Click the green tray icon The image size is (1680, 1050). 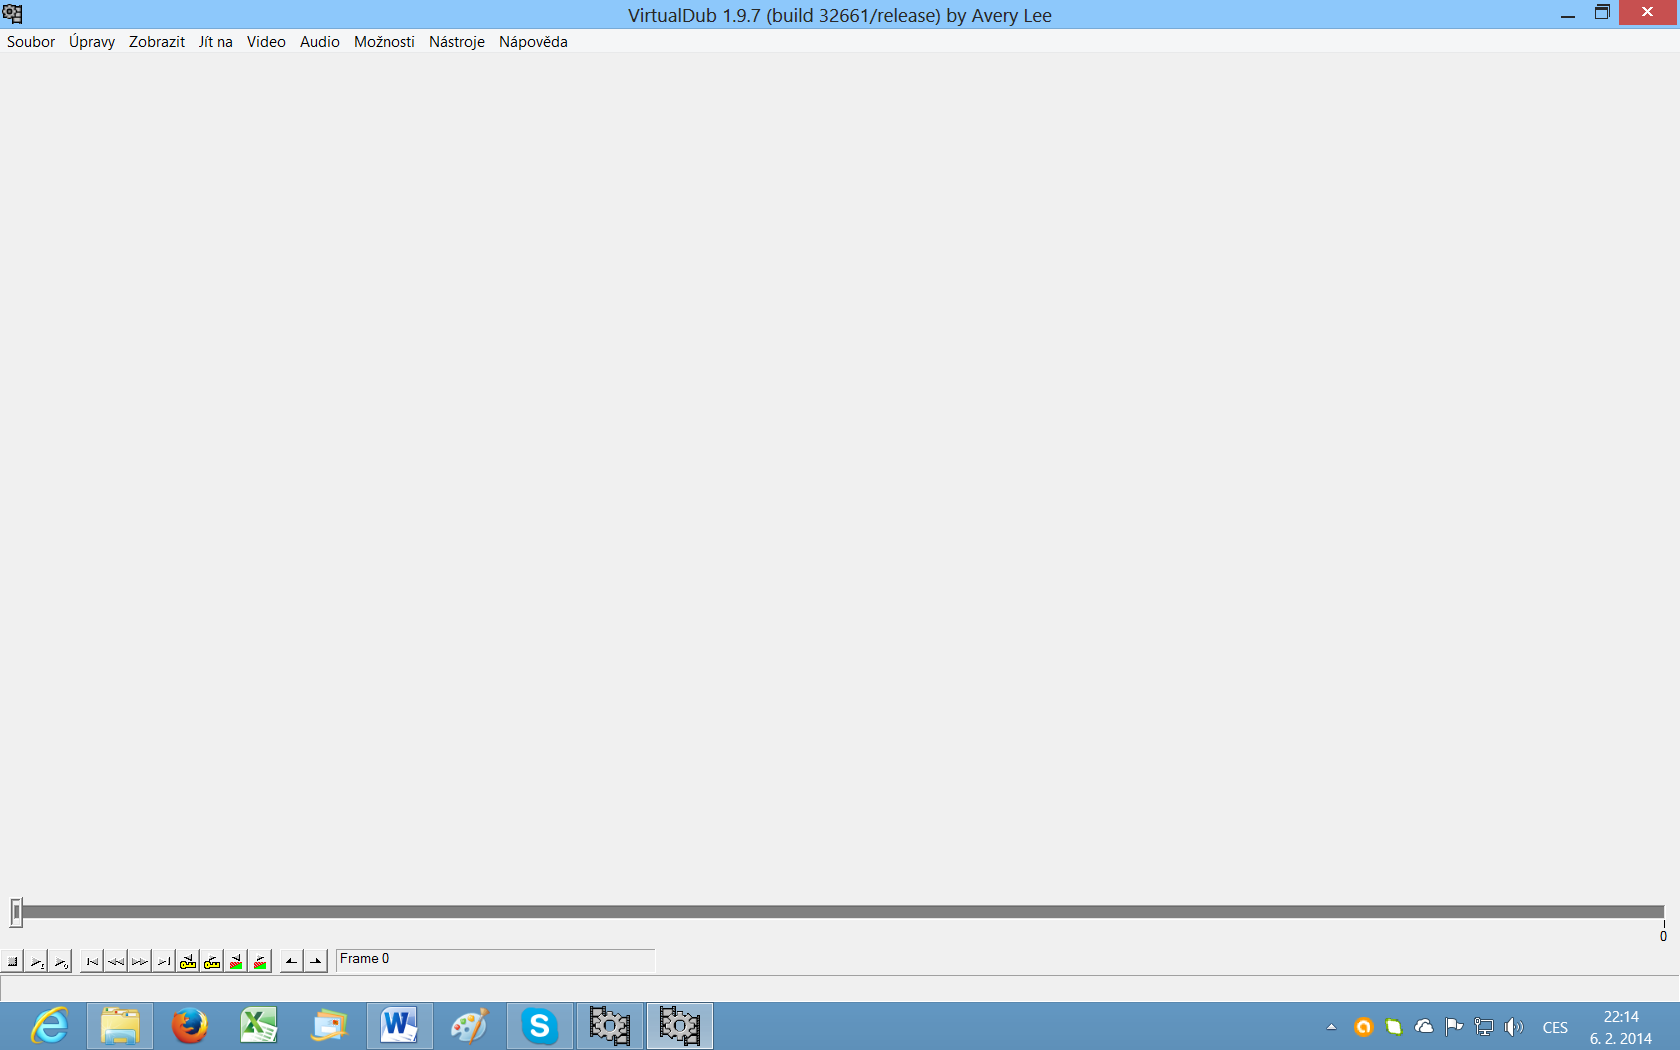click(x=1393, y=1027)
